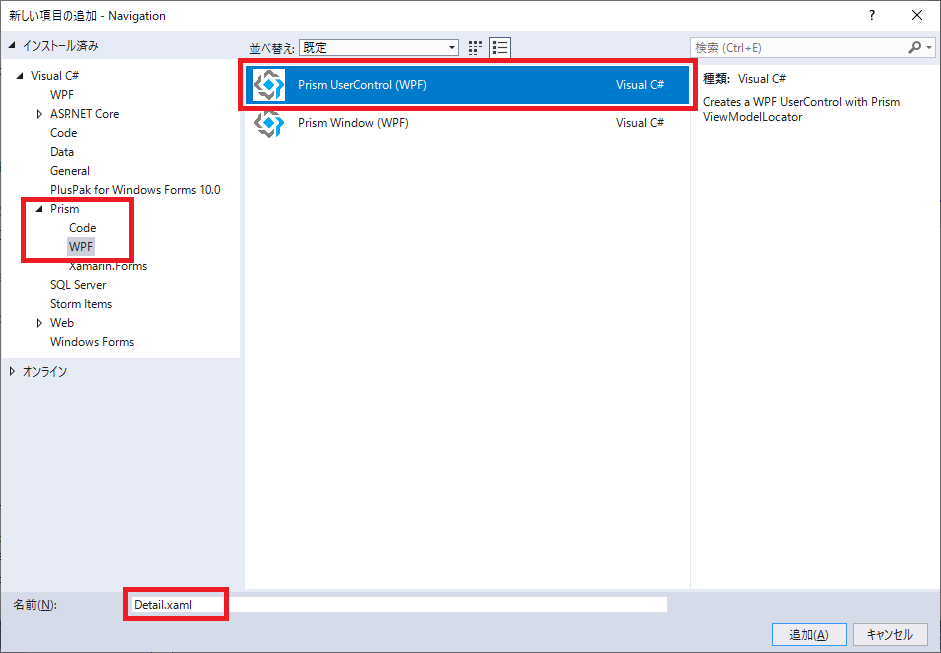Viewport: 941px width, 653px height.
Task: Click the Prism Window (WPF) template icon
Action: tap(268, 122)
